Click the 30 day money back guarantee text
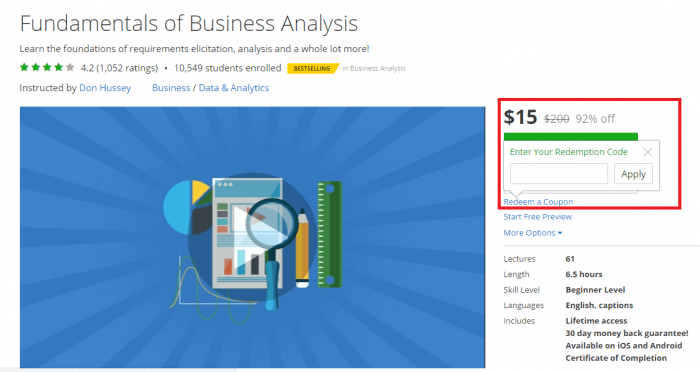This screenshot has height=372, width=700. tap(627, 333)
